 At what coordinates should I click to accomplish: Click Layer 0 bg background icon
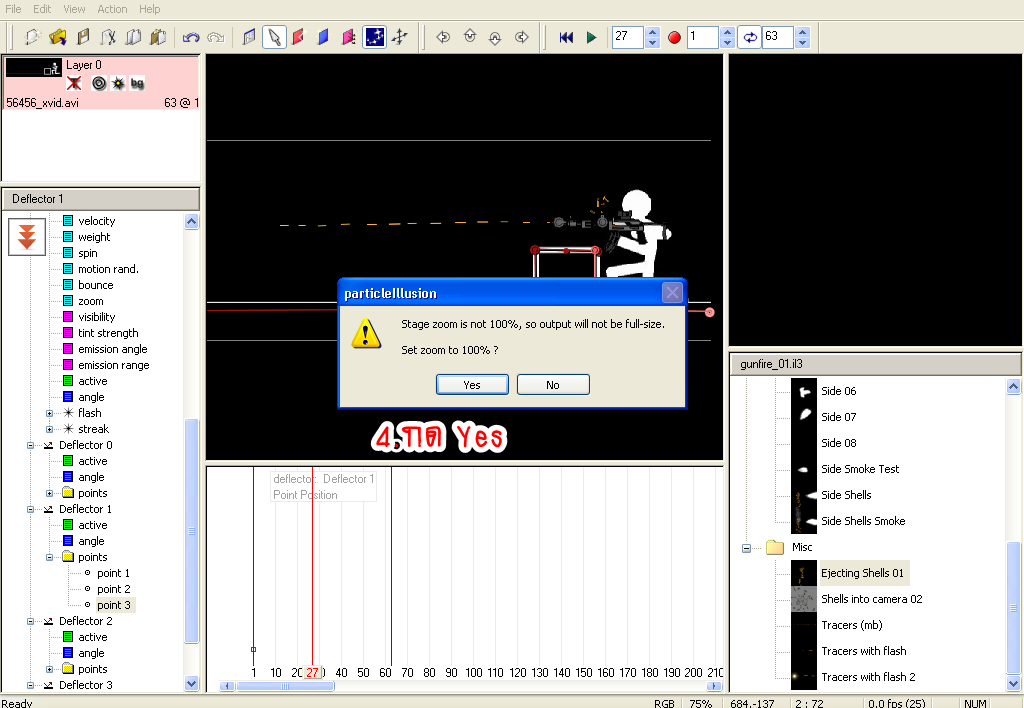[x=136, y=83]
